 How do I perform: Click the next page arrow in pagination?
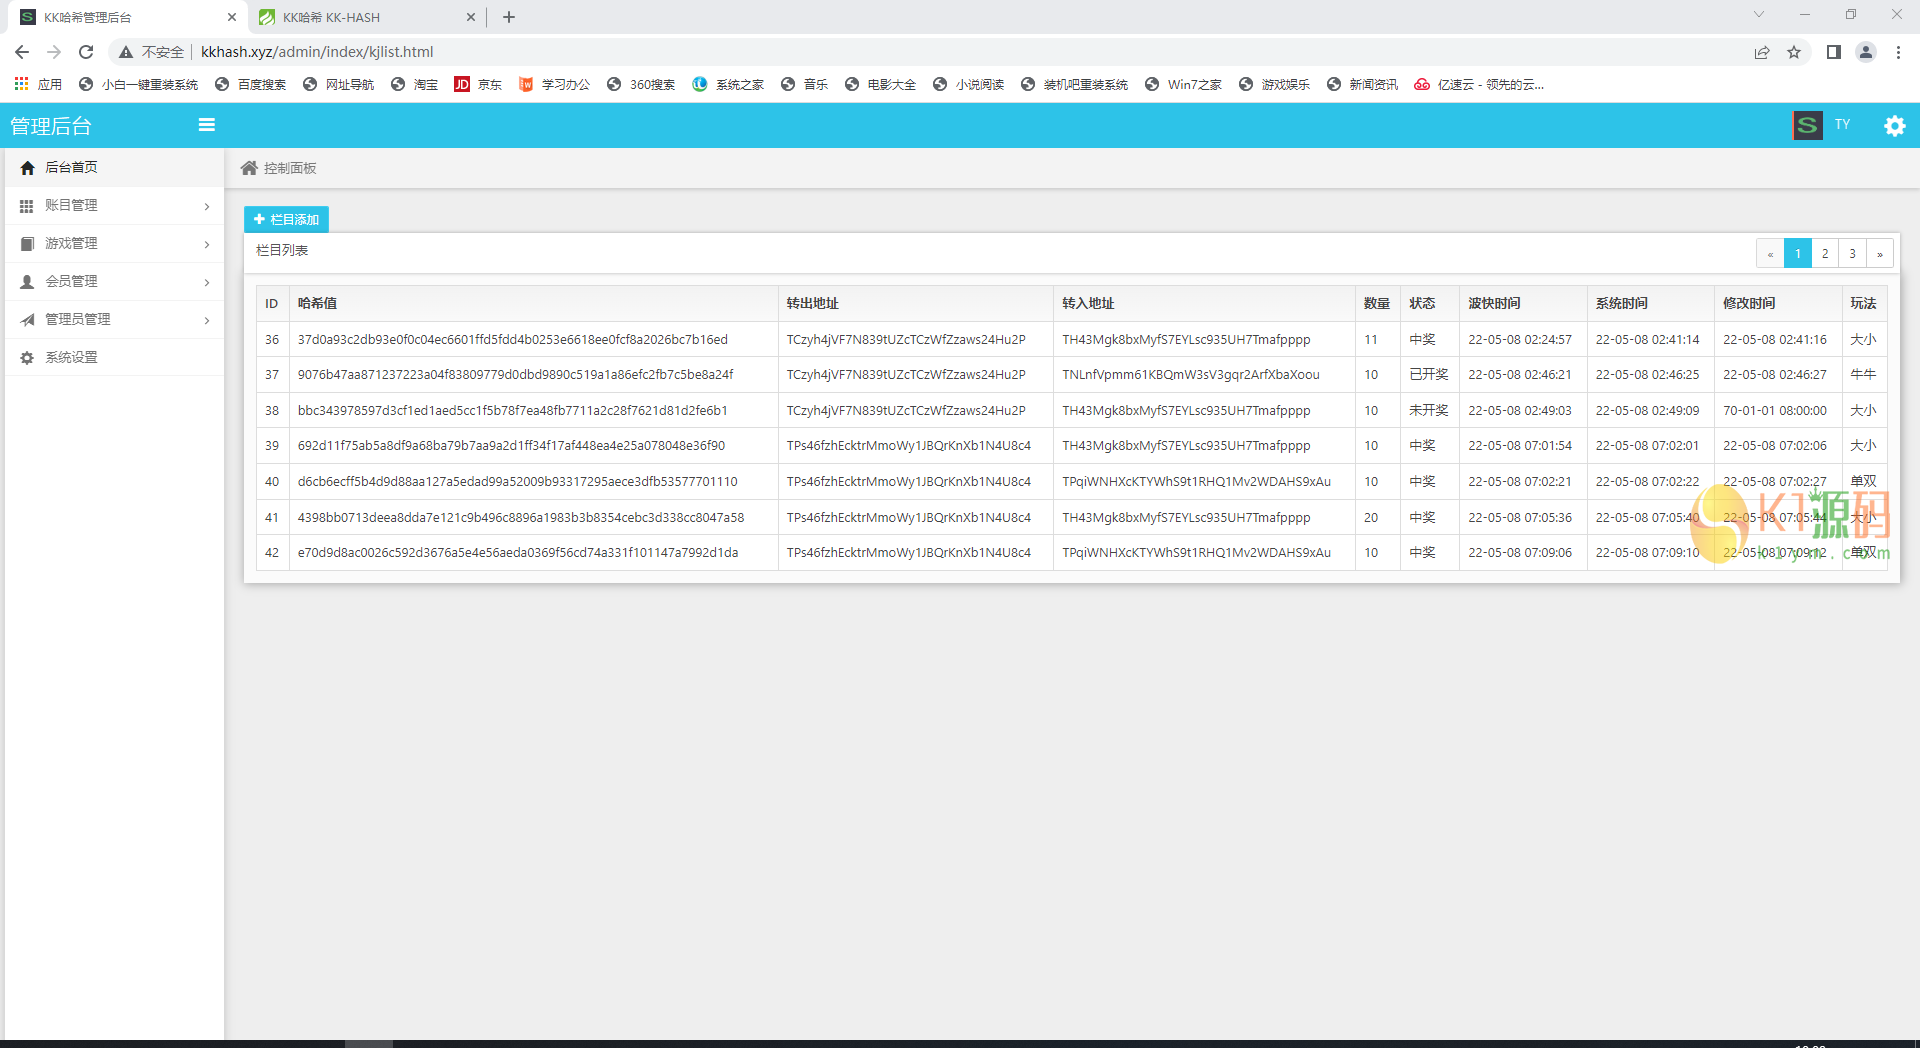click(x=1880, y=254)
